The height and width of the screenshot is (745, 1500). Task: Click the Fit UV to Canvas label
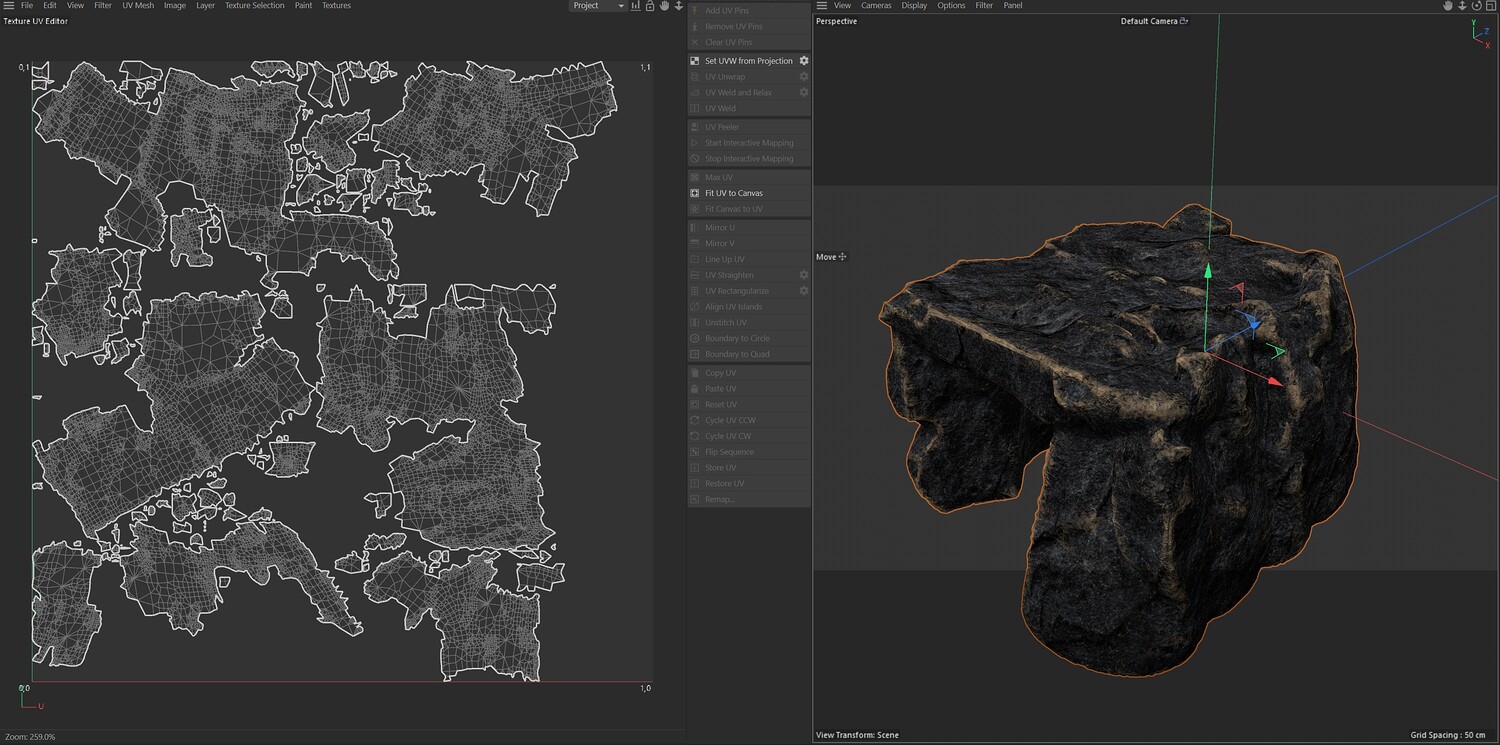pos(733,193)
